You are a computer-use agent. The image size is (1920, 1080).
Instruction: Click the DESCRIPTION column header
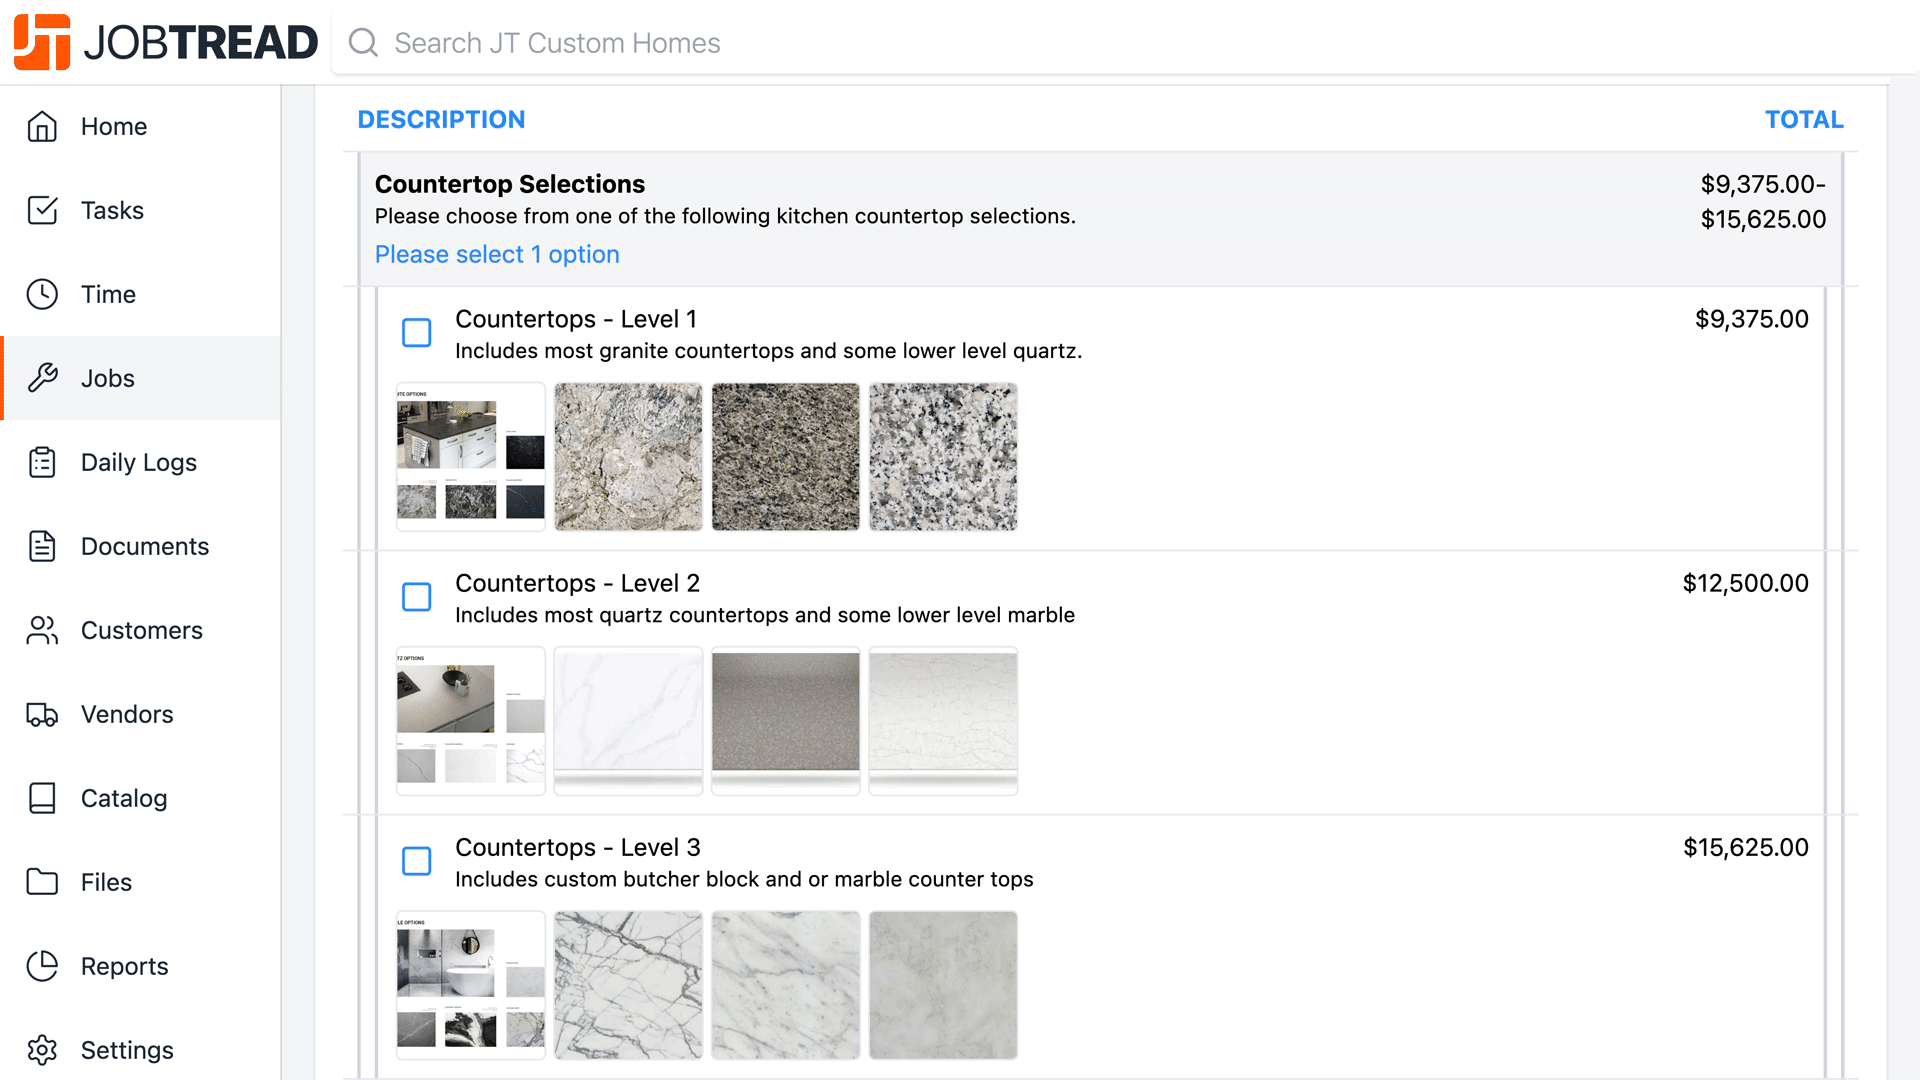click(x=441, y=119)
